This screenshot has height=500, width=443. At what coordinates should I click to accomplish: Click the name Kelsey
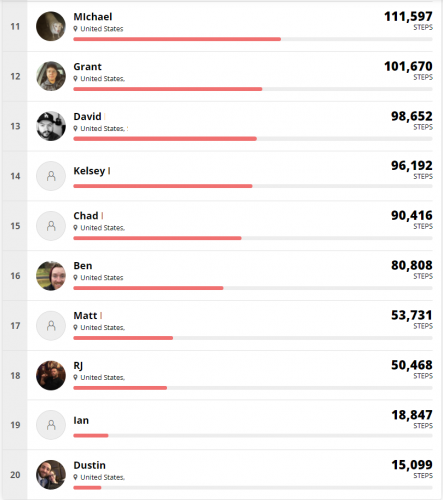tap(89, 171)
